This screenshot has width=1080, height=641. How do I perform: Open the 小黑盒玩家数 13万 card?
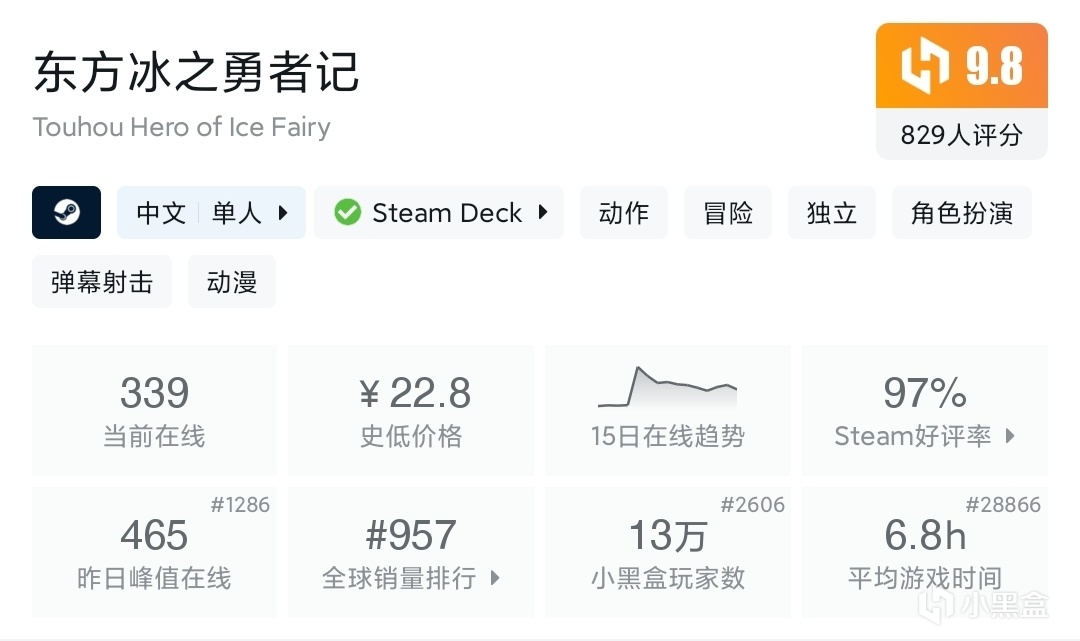(667, 553)
